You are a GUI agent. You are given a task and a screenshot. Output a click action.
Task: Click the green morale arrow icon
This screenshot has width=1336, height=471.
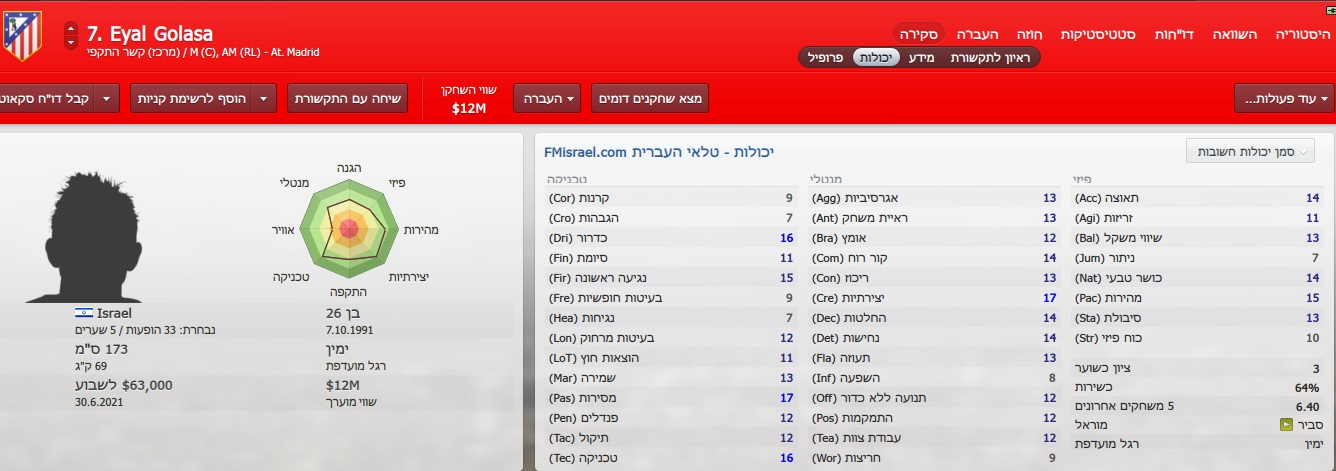click(1286, 425)
